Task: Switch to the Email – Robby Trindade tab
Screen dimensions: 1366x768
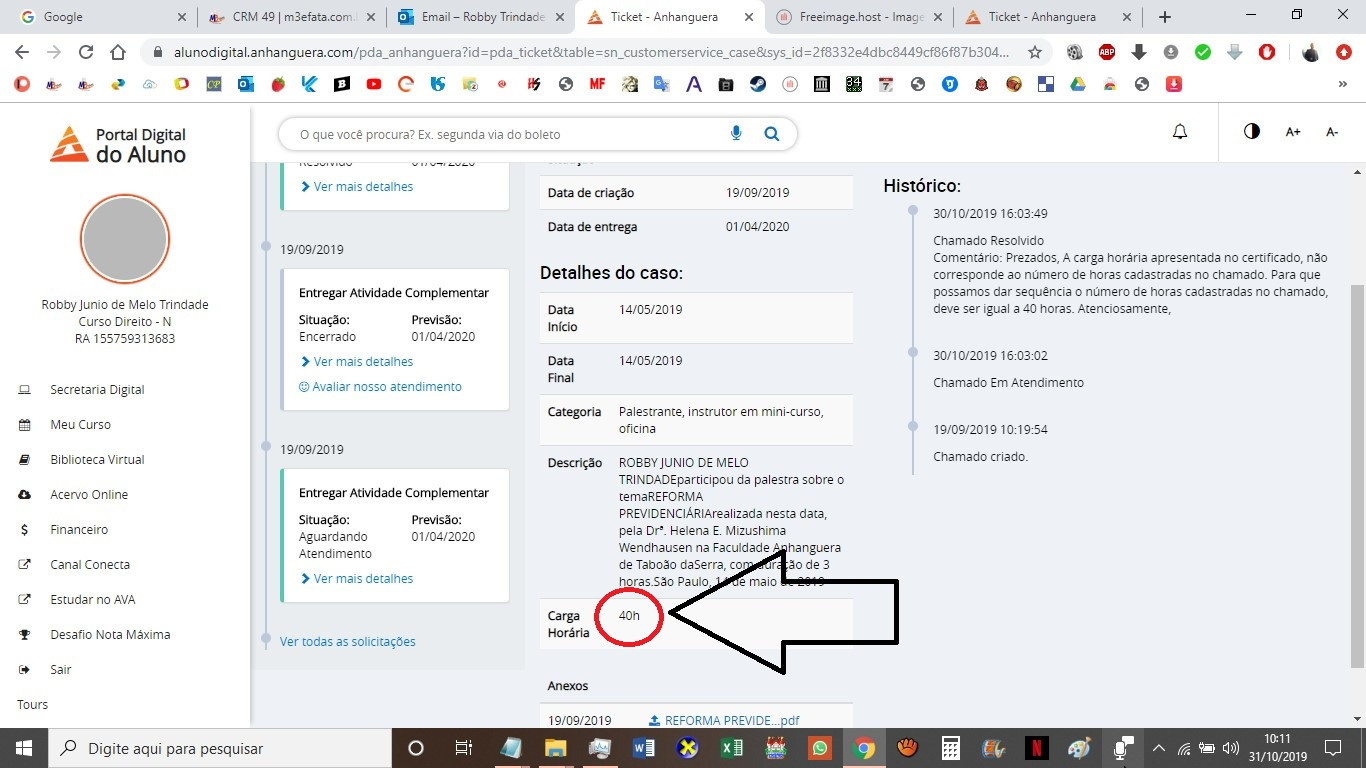Action: click(x=480, y=17)
